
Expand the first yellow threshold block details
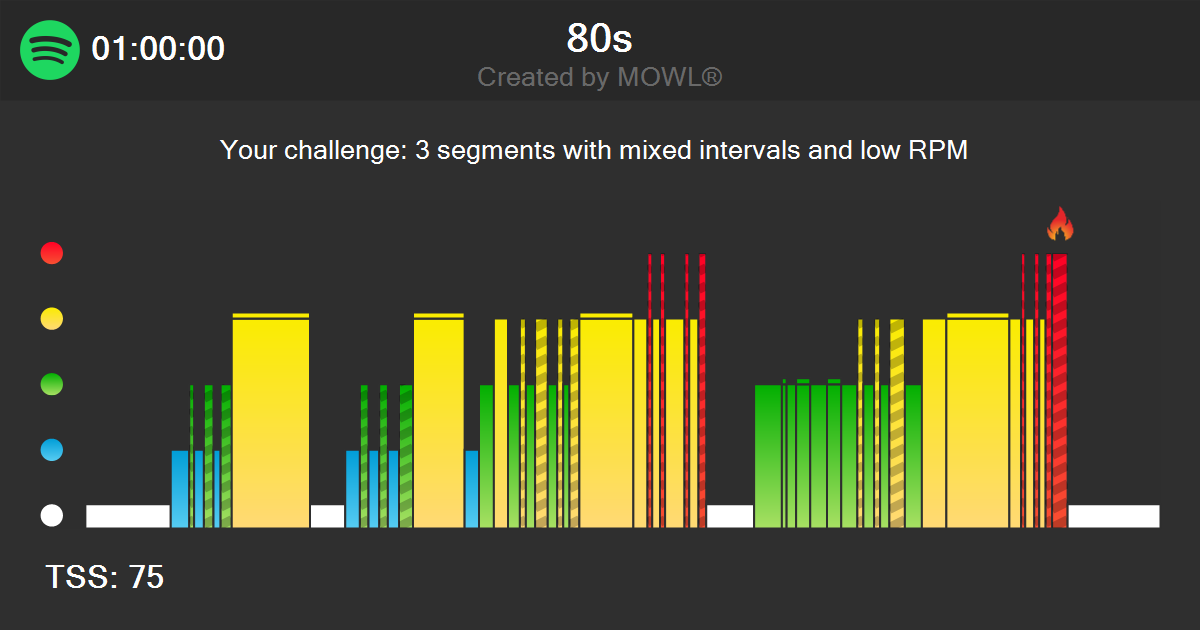click(270, 420)
